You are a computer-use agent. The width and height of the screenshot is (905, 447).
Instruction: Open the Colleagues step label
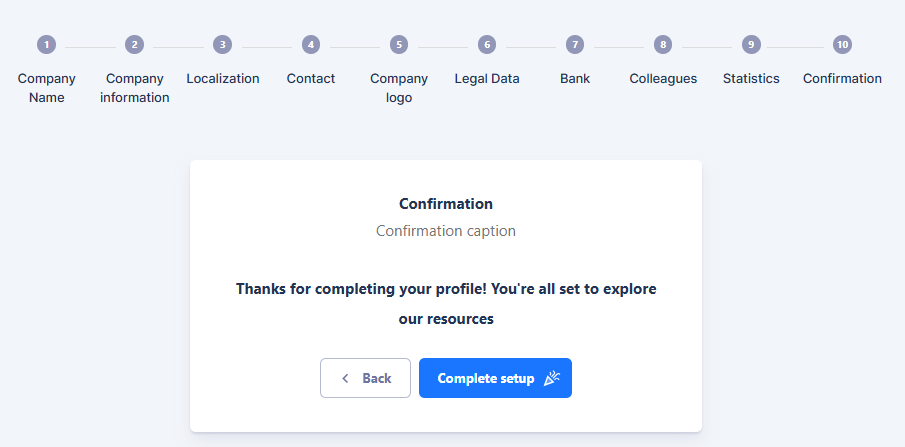[663, 79]
